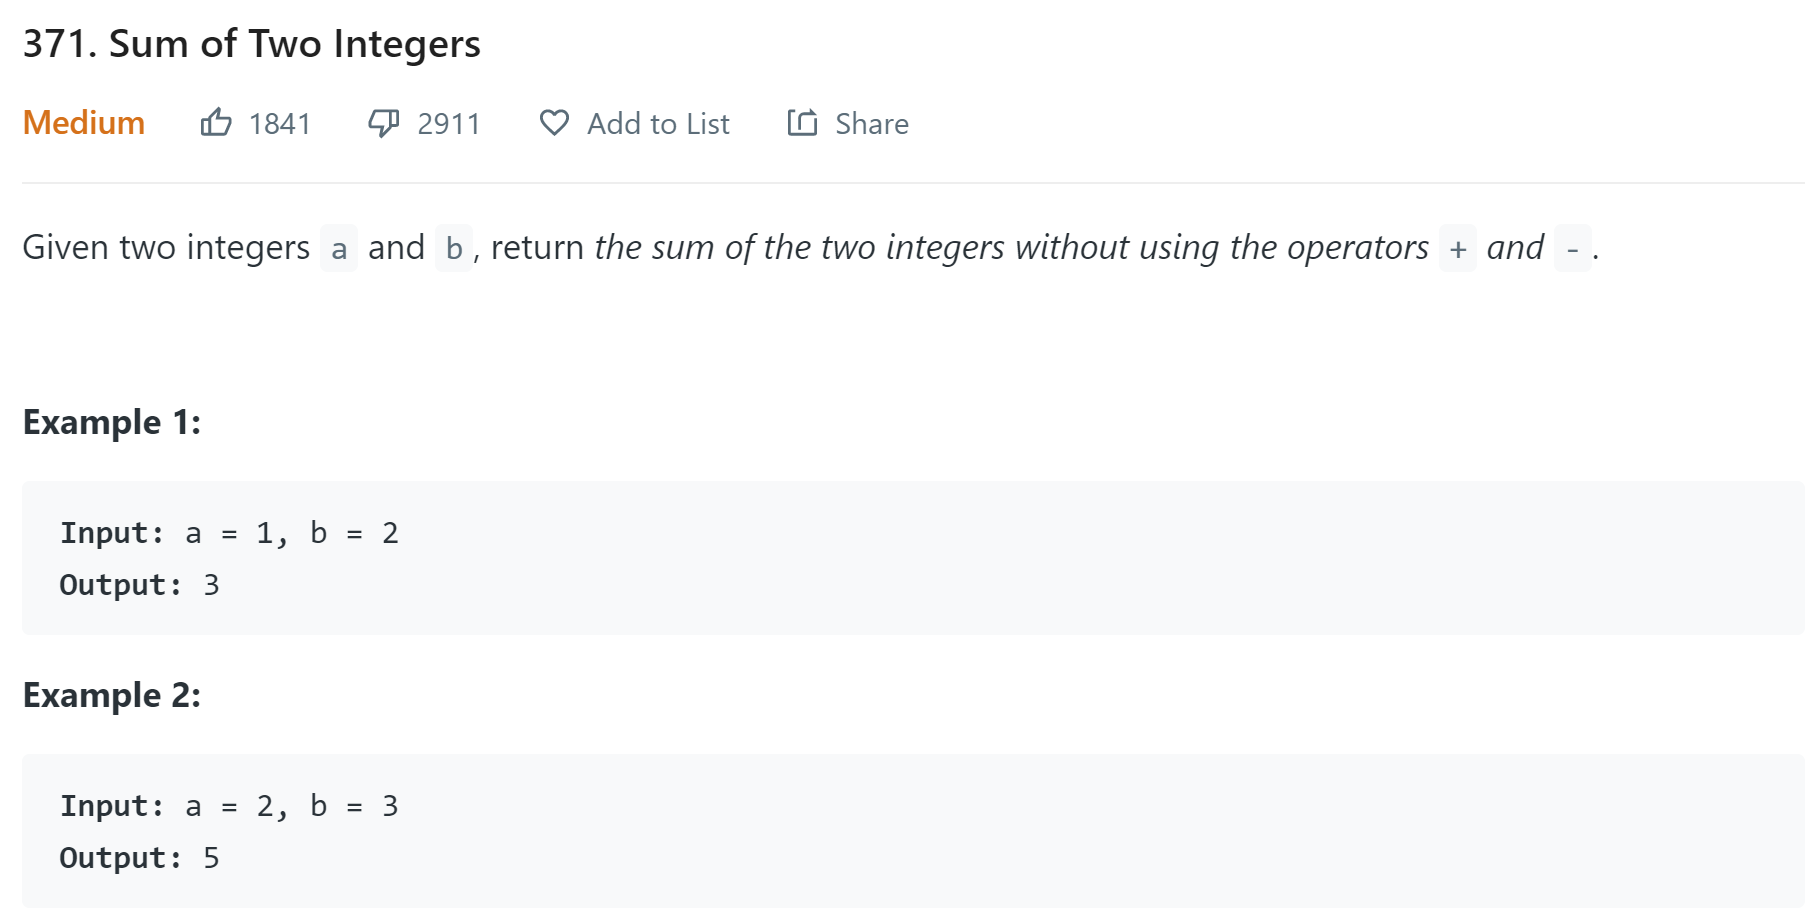Select the Add to List text
Screen dimensions: 1807x916
click(658, 124)
